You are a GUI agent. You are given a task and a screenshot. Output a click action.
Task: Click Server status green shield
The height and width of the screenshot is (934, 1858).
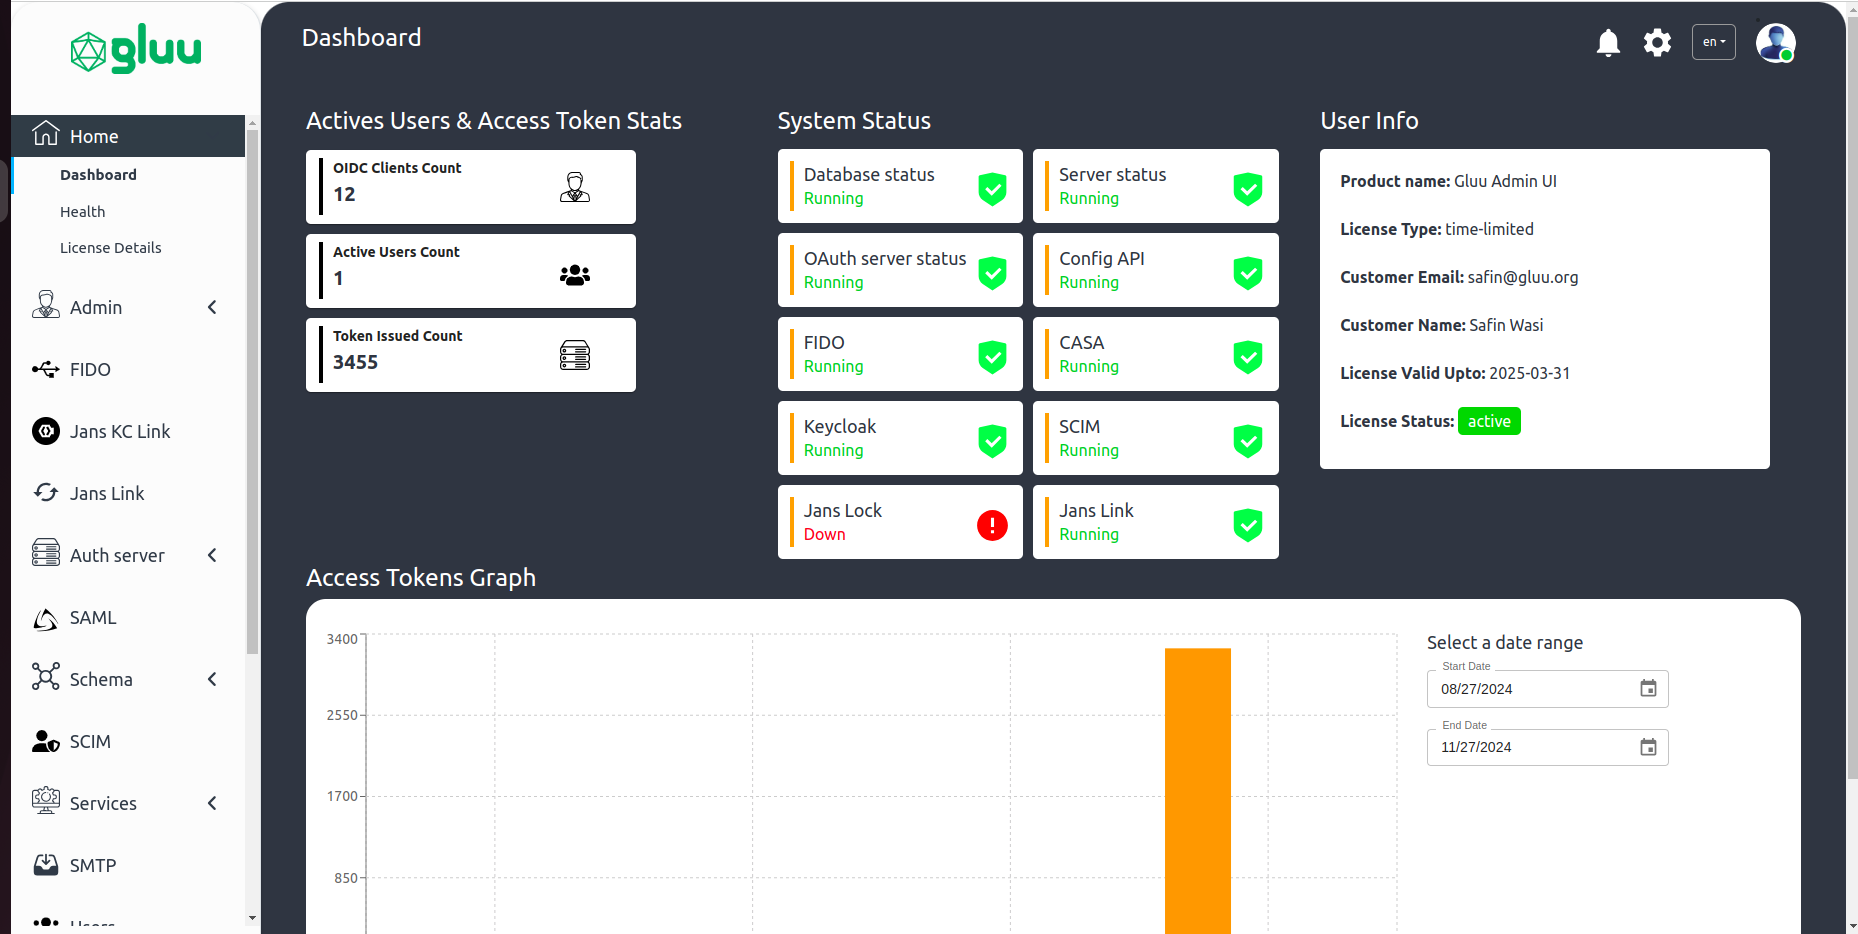[x=1248, y=188]
